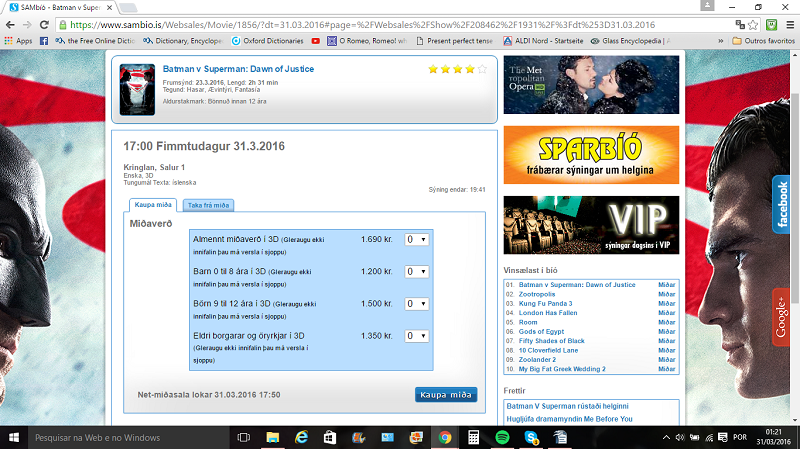This screenshot has height=449, width=800.
Task: Click the Pesquisar na Web e no Windows search box
Action: coord(130,438)
